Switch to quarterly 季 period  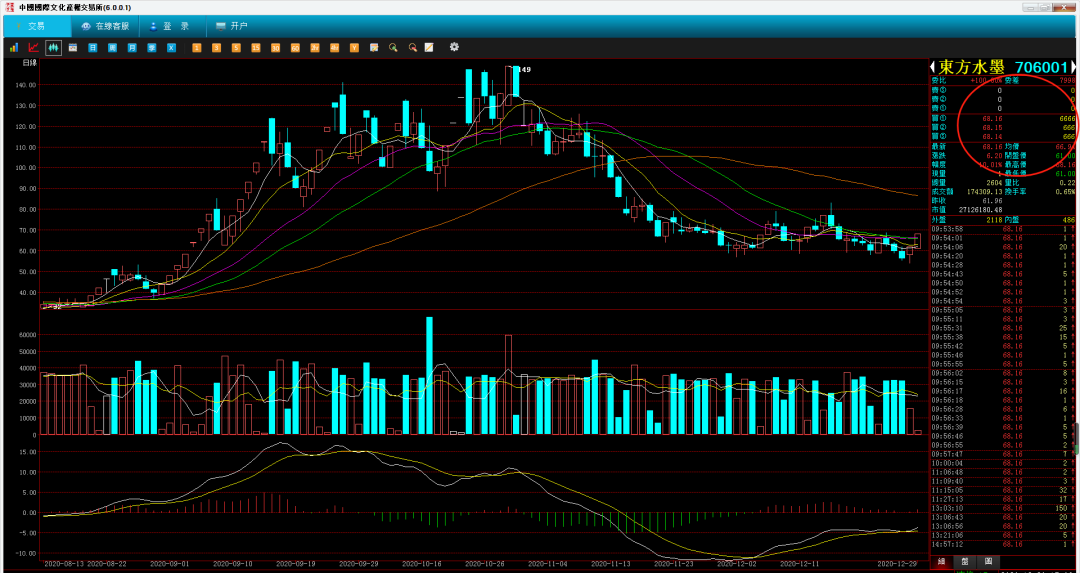click(152, 48)
